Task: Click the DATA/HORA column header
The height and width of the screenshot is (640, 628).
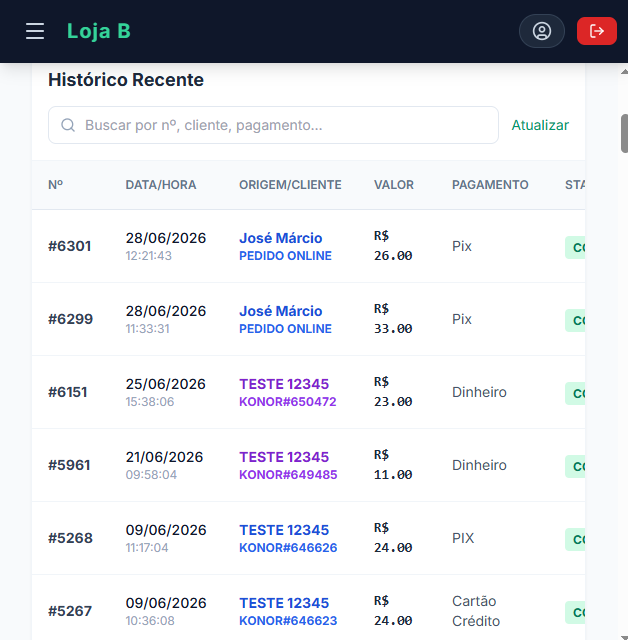Action: (x=161, y=185)
